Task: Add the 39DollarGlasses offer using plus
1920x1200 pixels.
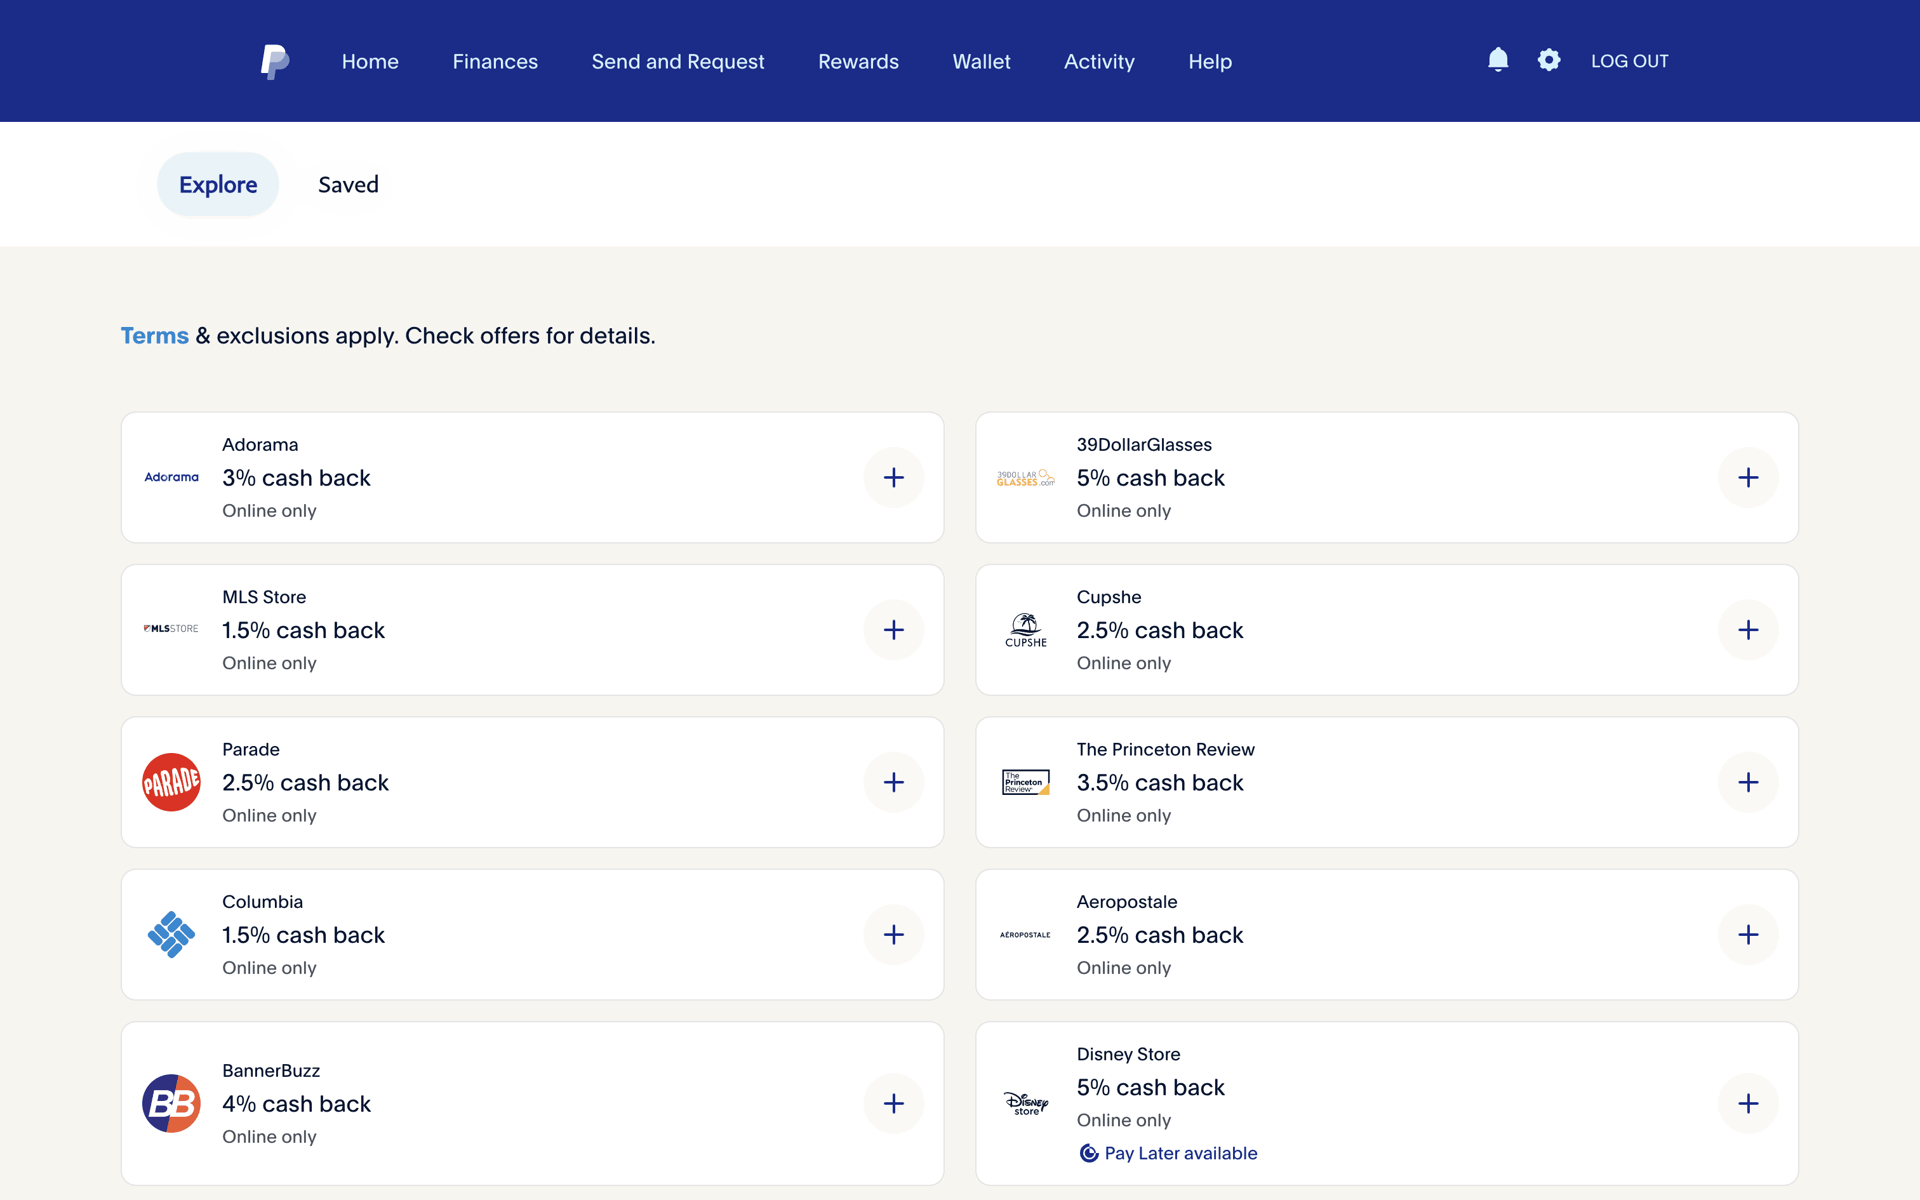Action: (1748, 478)
